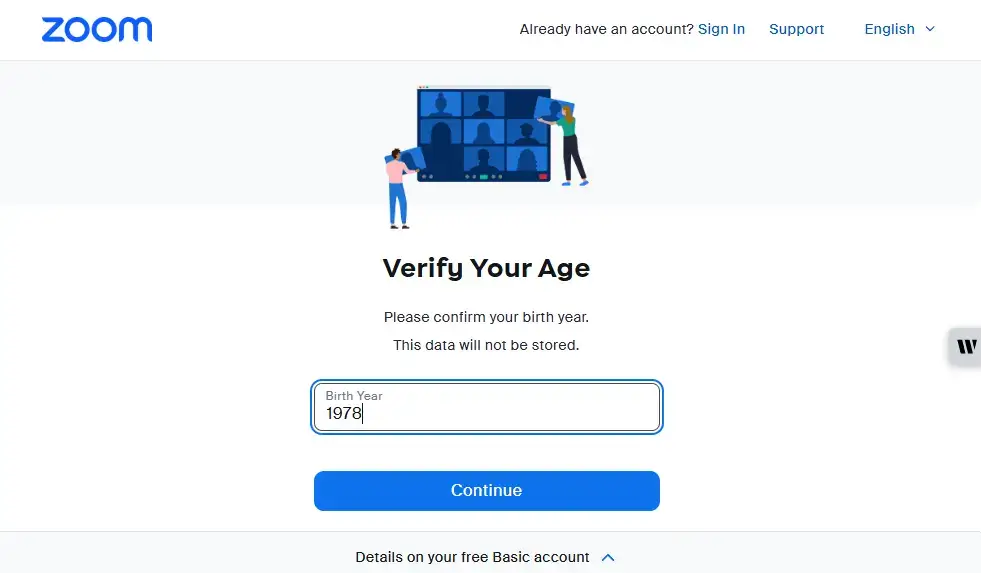Click the video meeting grid illustration
Screen dimensions: 981x573
point(484,133)
